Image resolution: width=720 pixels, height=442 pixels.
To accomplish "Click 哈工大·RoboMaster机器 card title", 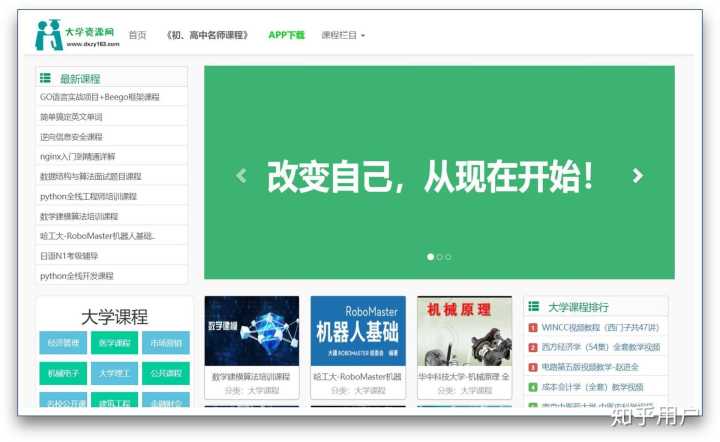I will (x=358, y=377).
